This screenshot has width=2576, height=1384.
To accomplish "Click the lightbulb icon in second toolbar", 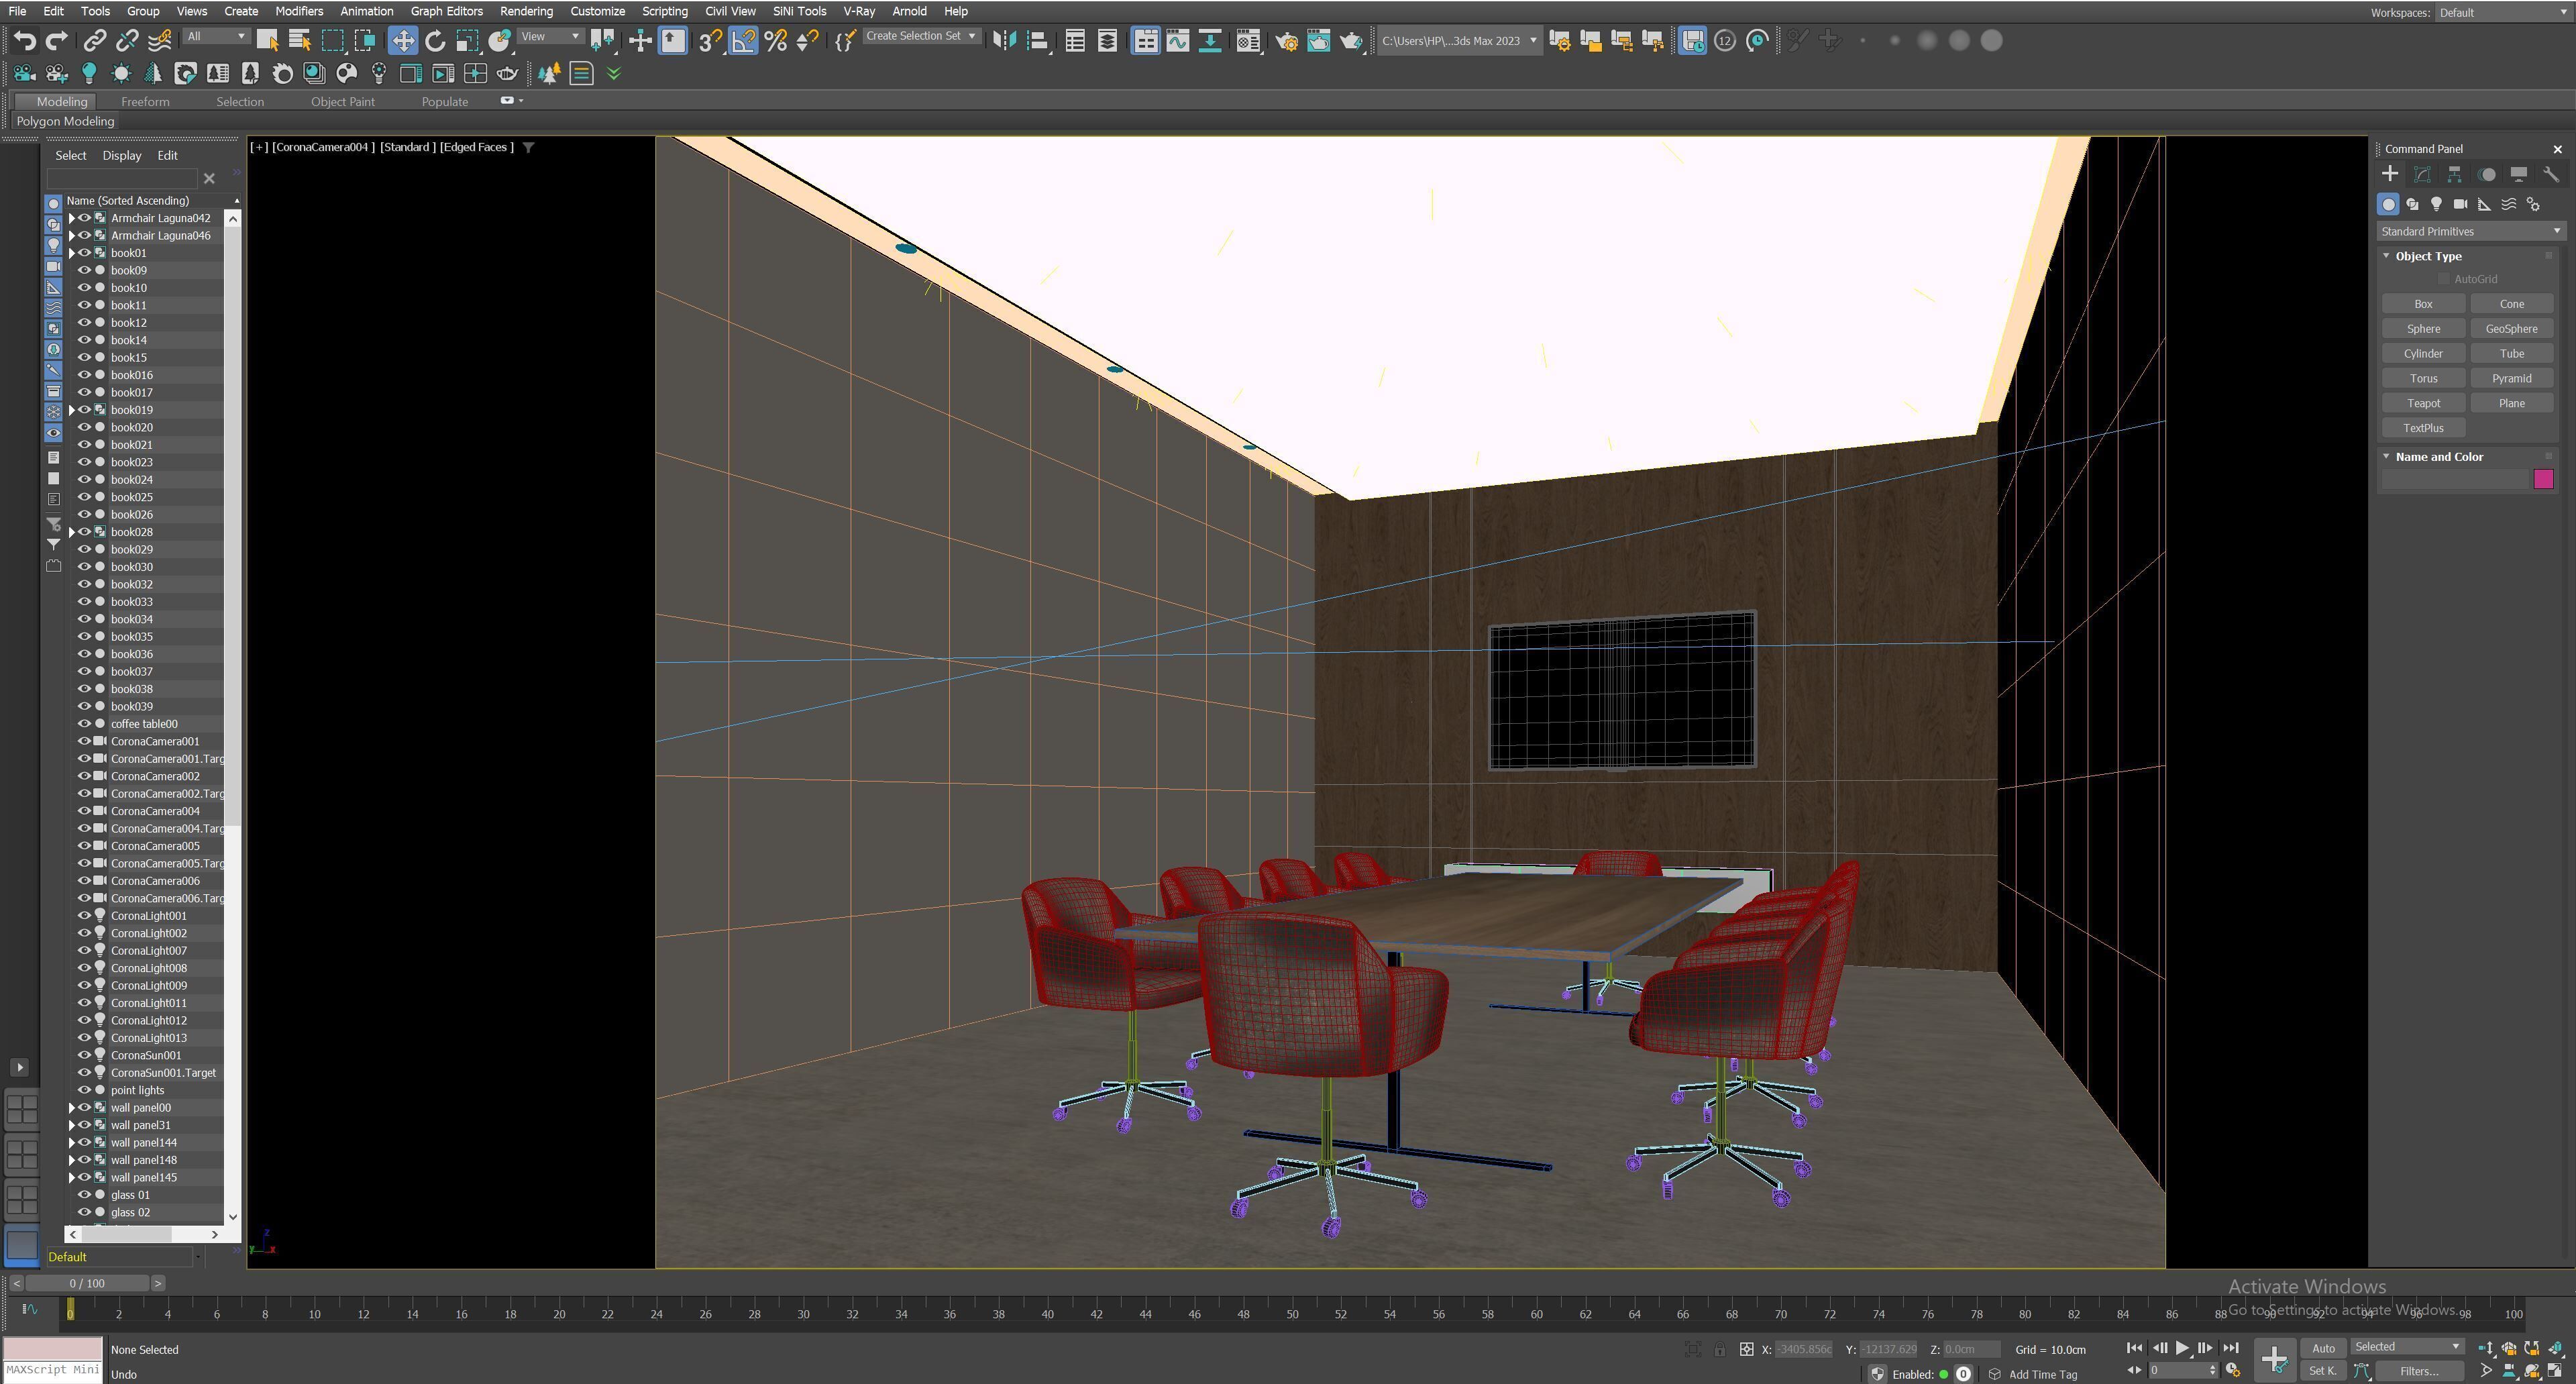I will [89, 73].
